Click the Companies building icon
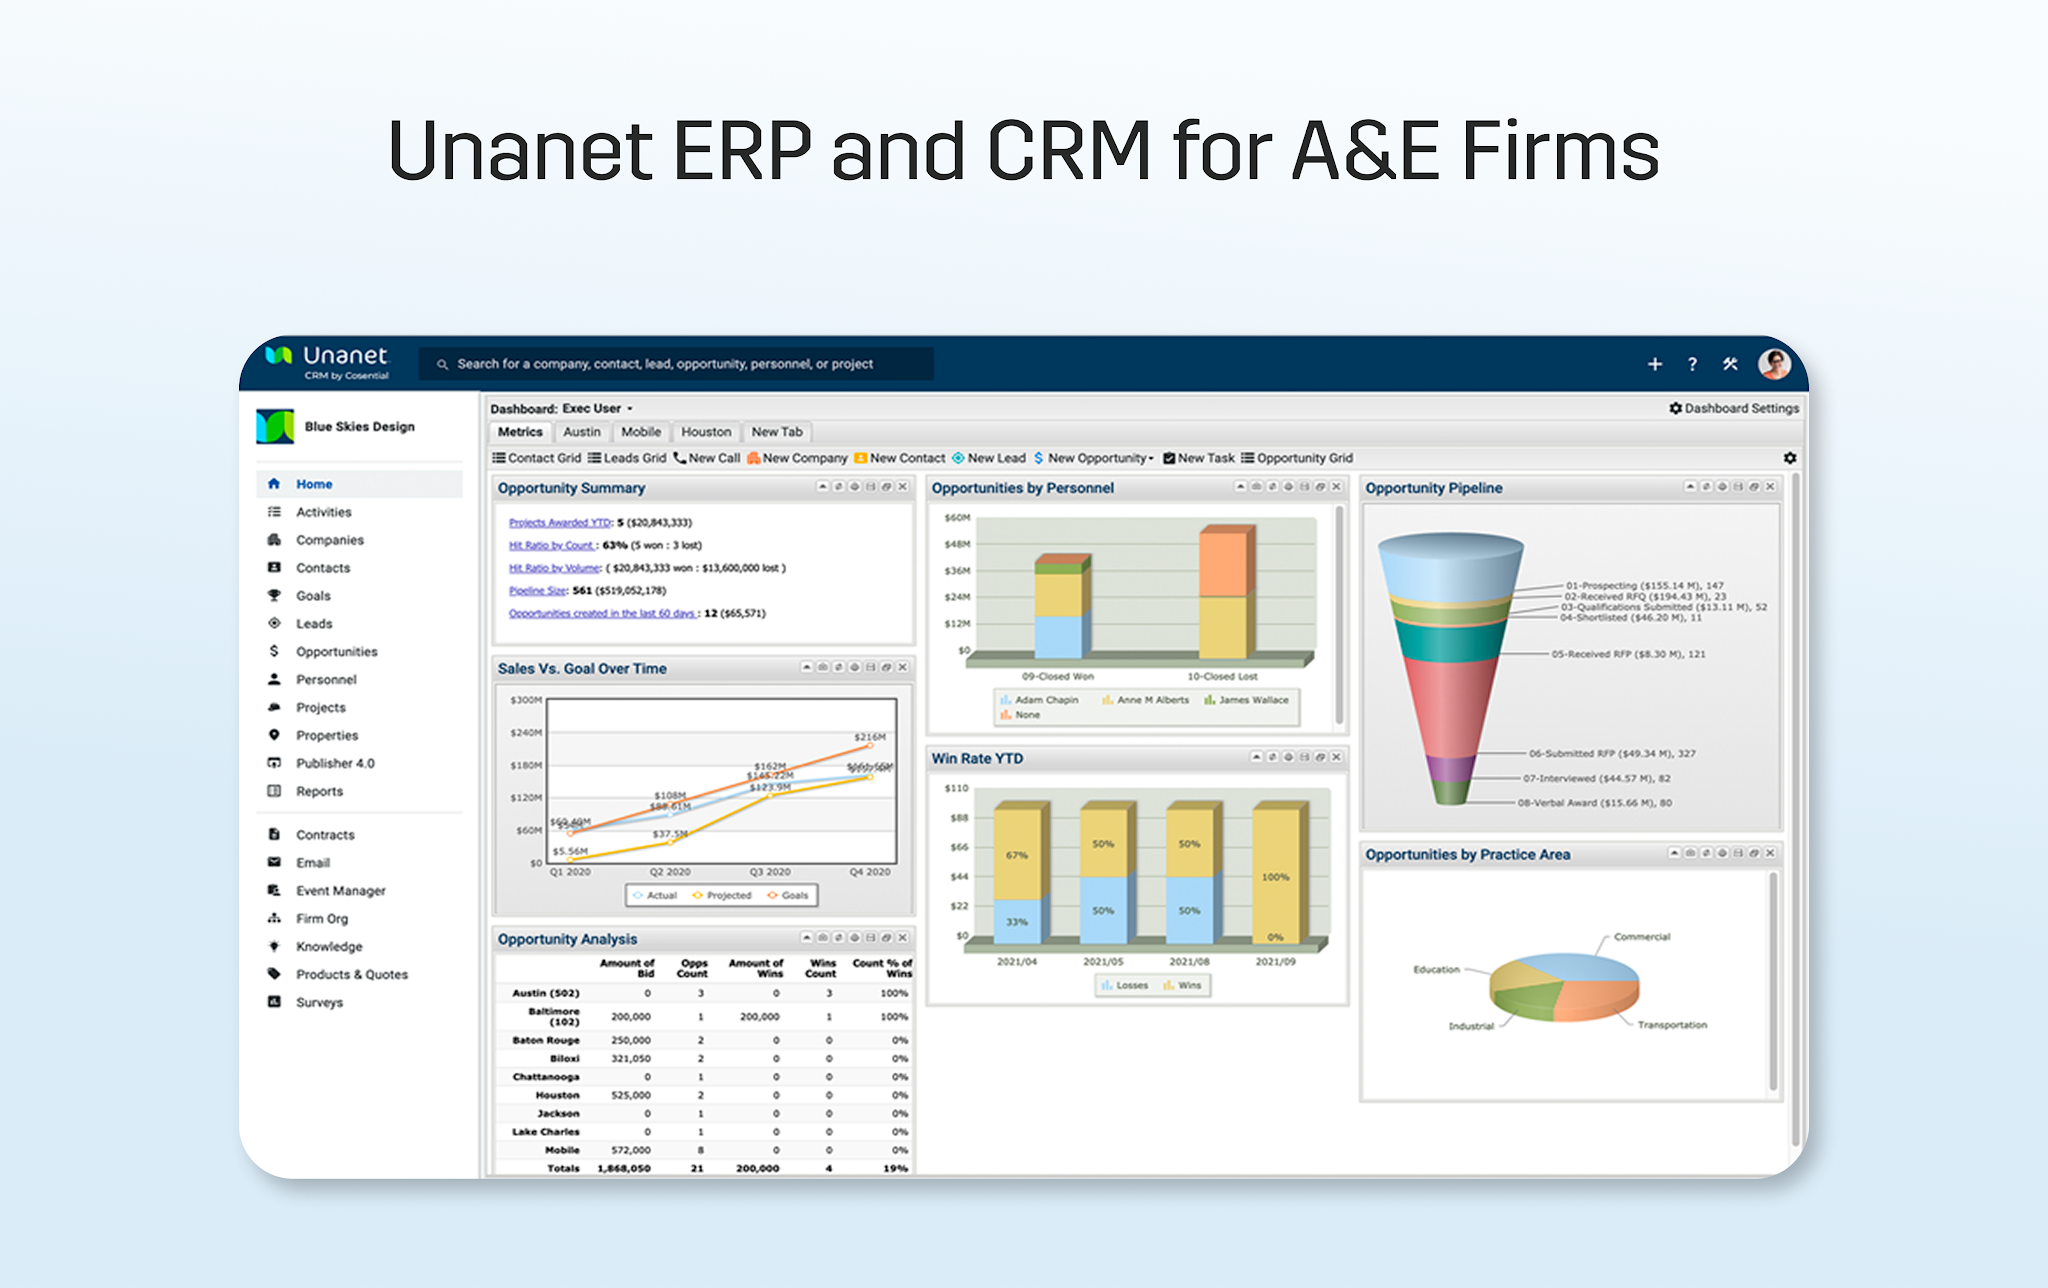Image resolution: width=2048 pixels, height=1288 pixels. click(x=274, y=540)
